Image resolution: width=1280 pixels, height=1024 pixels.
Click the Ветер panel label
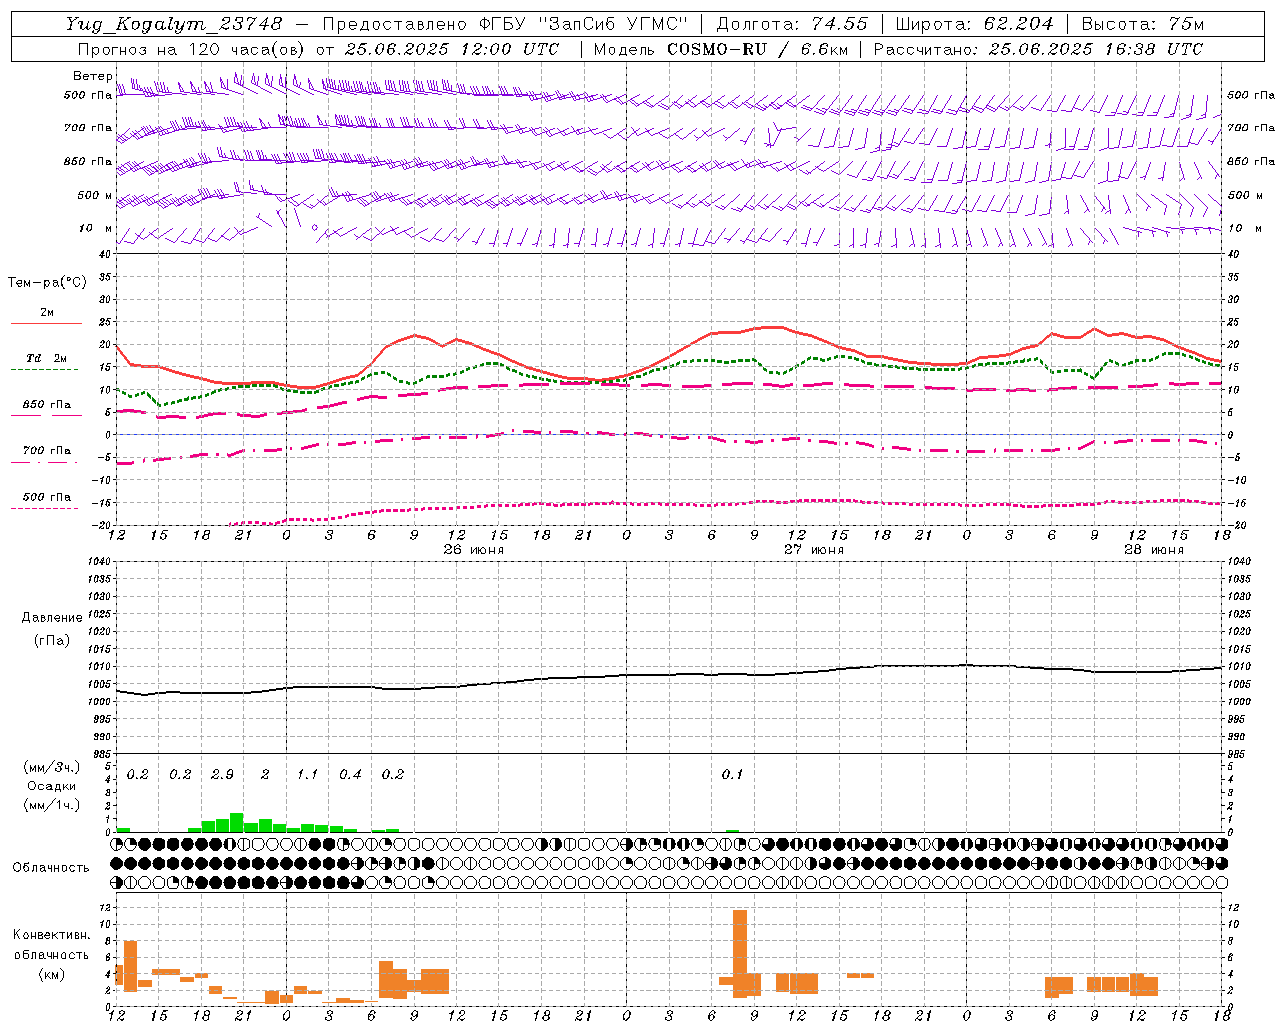coord(92,76)
